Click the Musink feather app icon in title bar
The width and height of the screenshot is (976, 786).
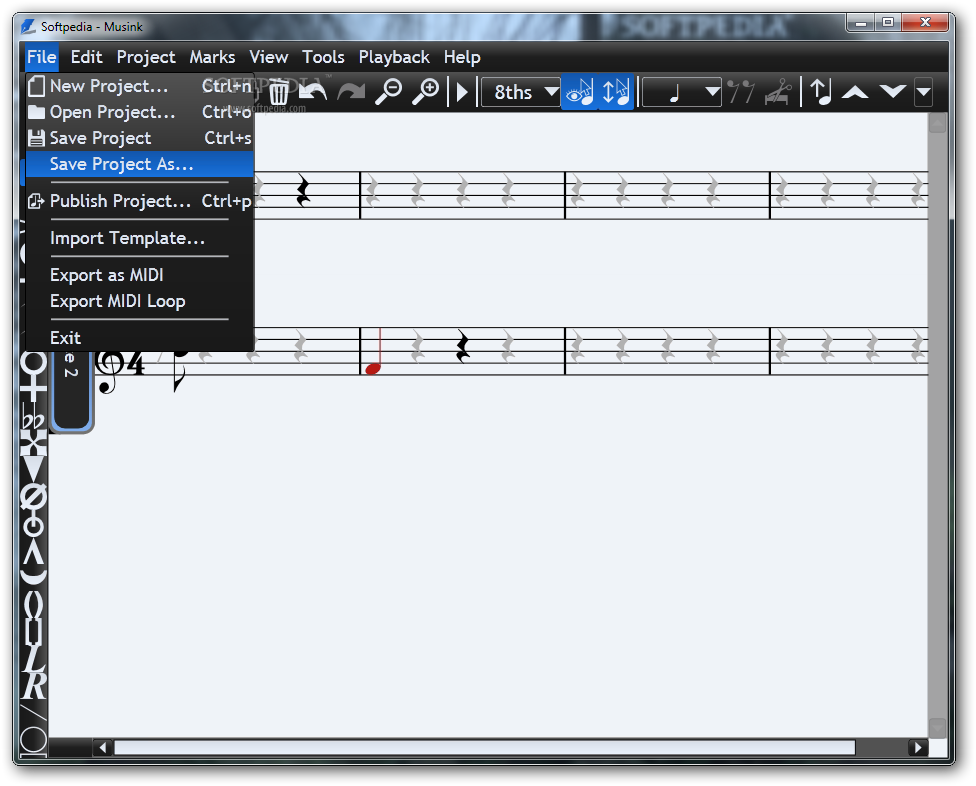28,27
